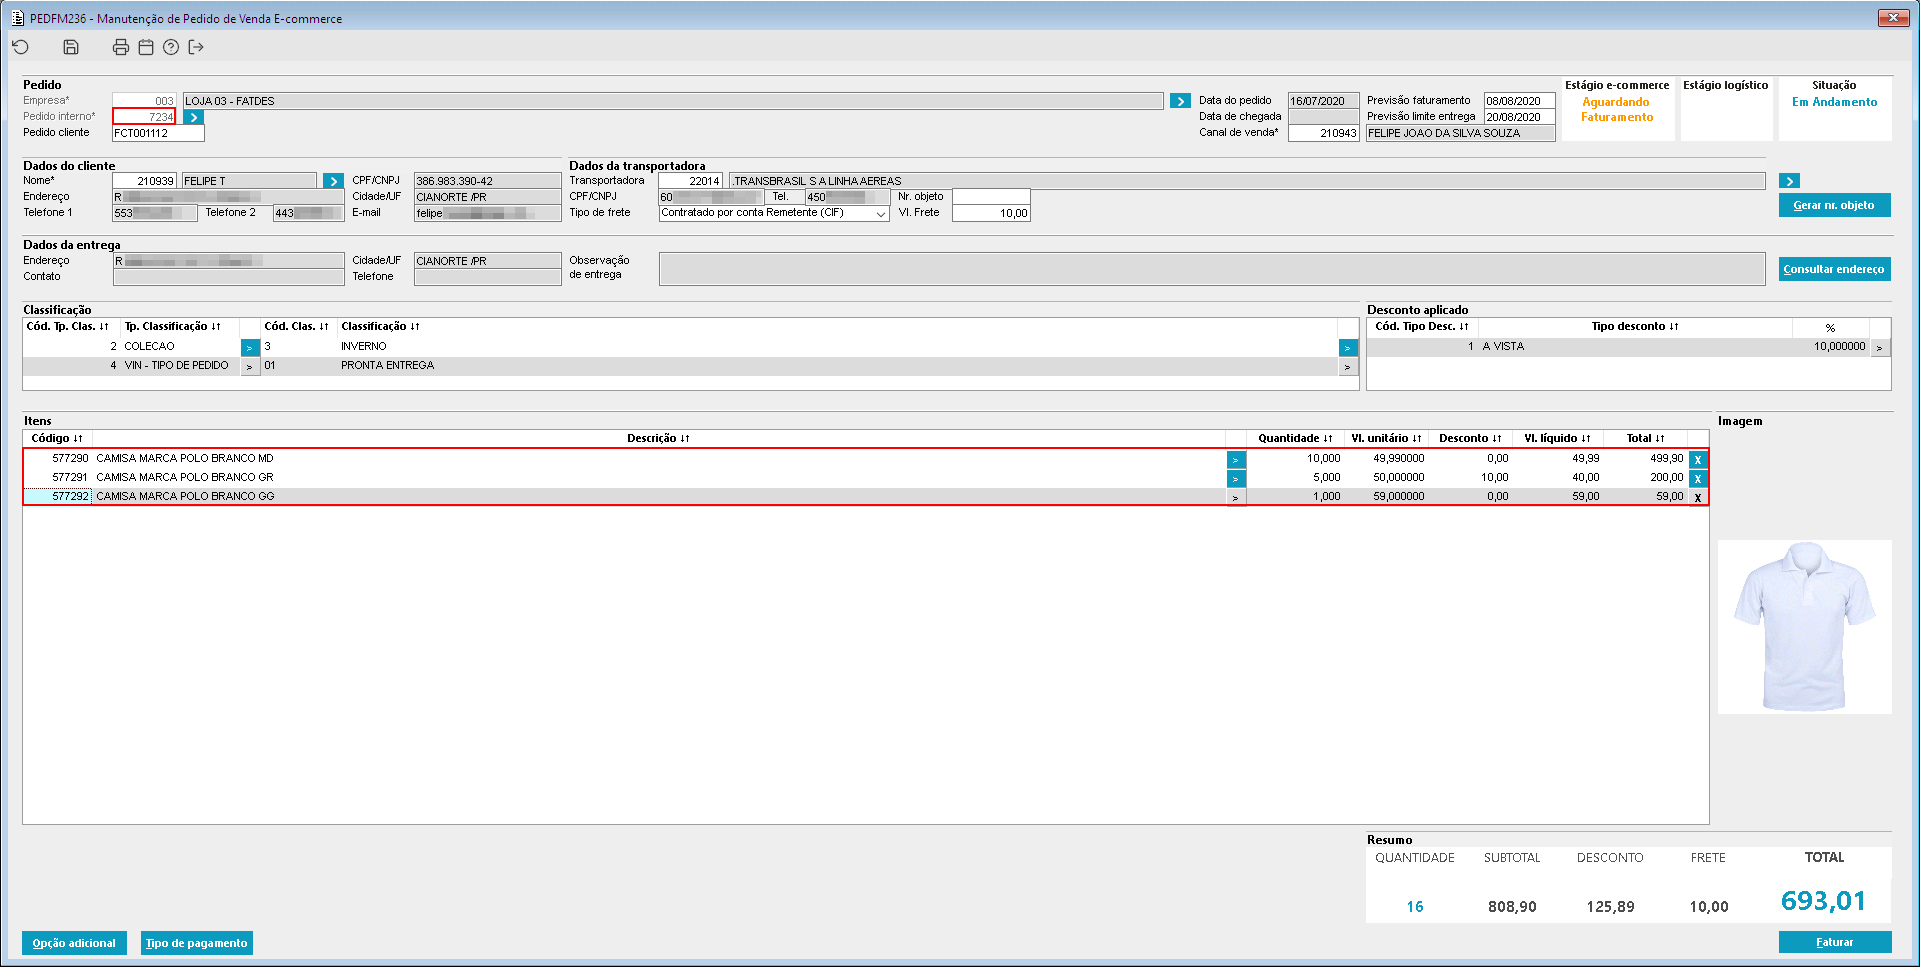1920x967 pixels.
Task: Click lookup arrow beside Pedido interno 7234
Action: pyautogui.click(x=194, y=117)
